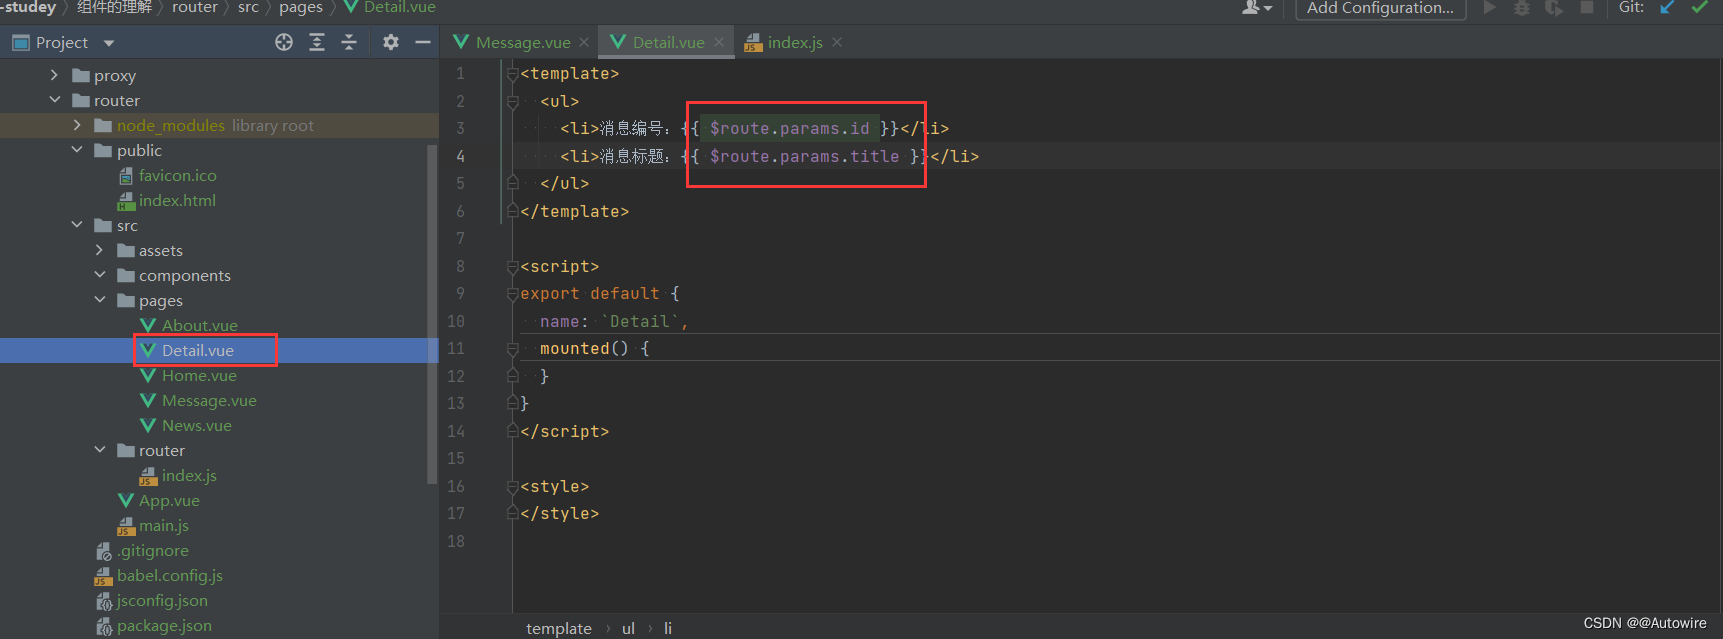Fold the template block on line 1

point(512,74)
